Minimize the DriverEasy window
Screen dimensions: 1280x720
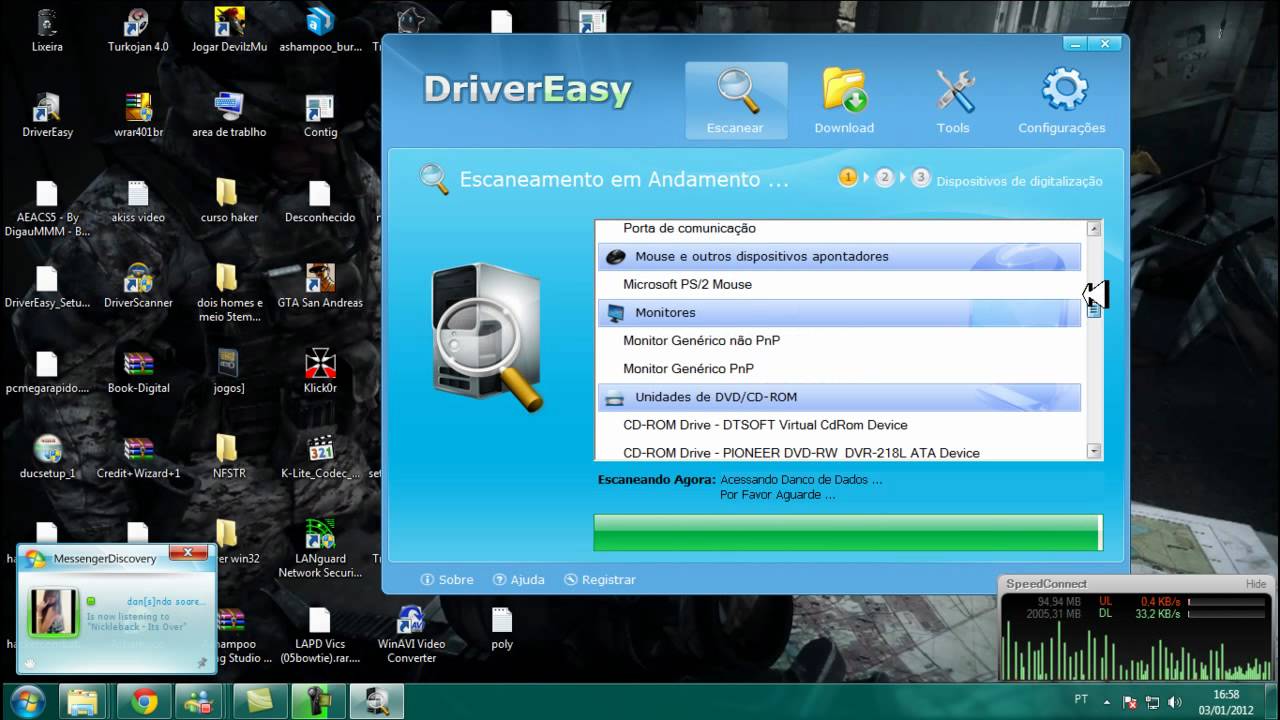point(1075,44)
